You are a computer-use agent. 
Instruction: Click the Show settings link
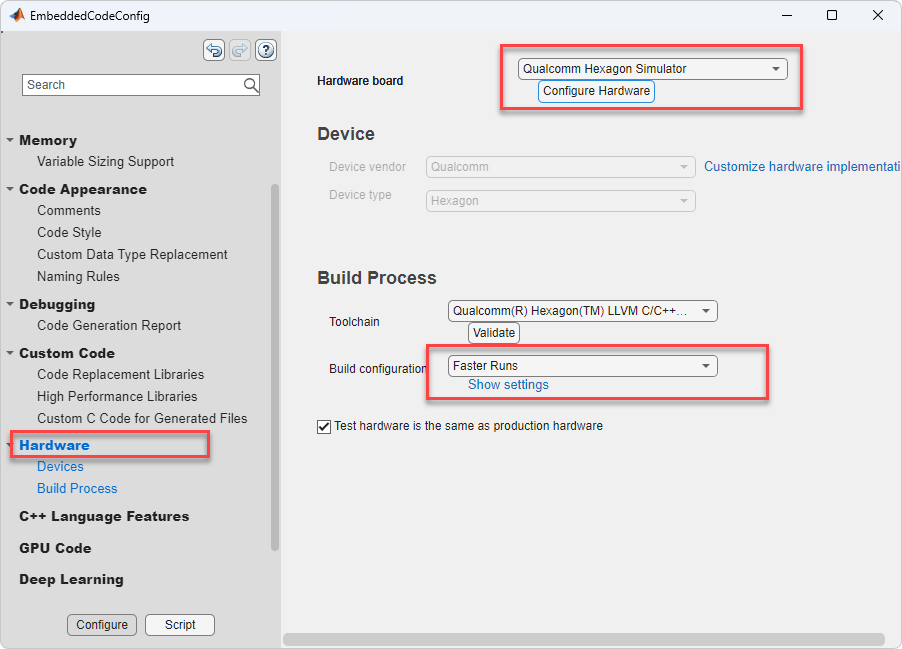click(x=508, y=385)
